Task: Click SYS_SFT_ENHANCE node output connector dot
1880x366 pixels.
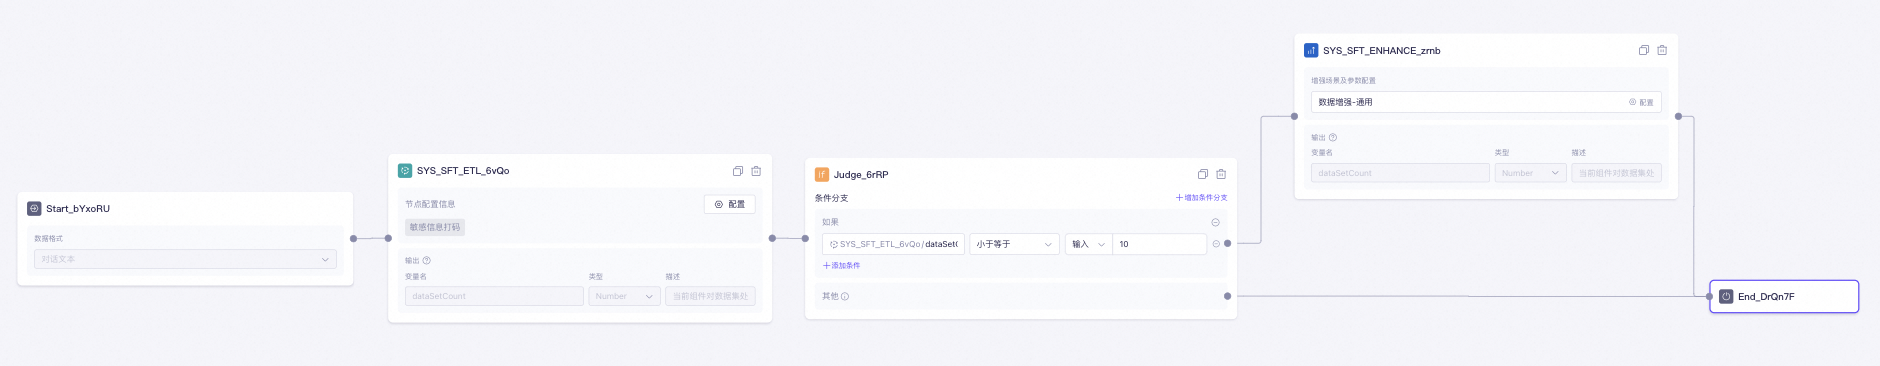Action: click(x=1678, y=116)
